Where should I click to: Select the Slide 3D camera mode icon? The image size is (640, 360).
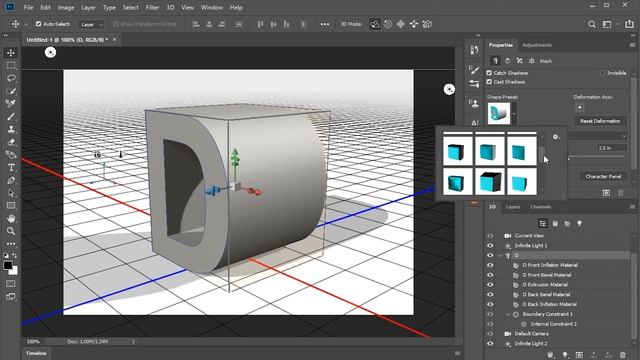click(x=414, y=24)
